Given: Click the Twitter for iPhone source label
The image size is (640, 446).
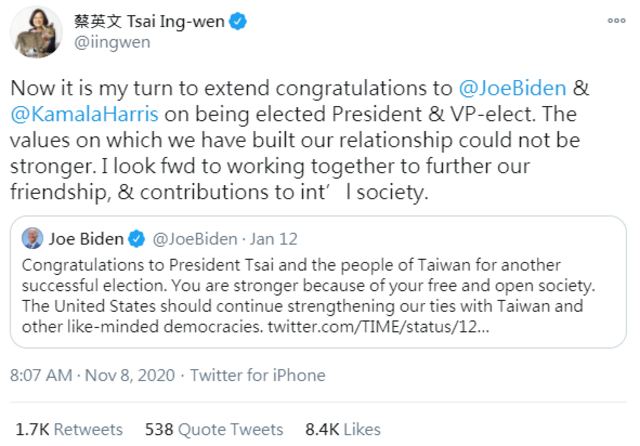Looking at the screenshot, I should [259, 375].
